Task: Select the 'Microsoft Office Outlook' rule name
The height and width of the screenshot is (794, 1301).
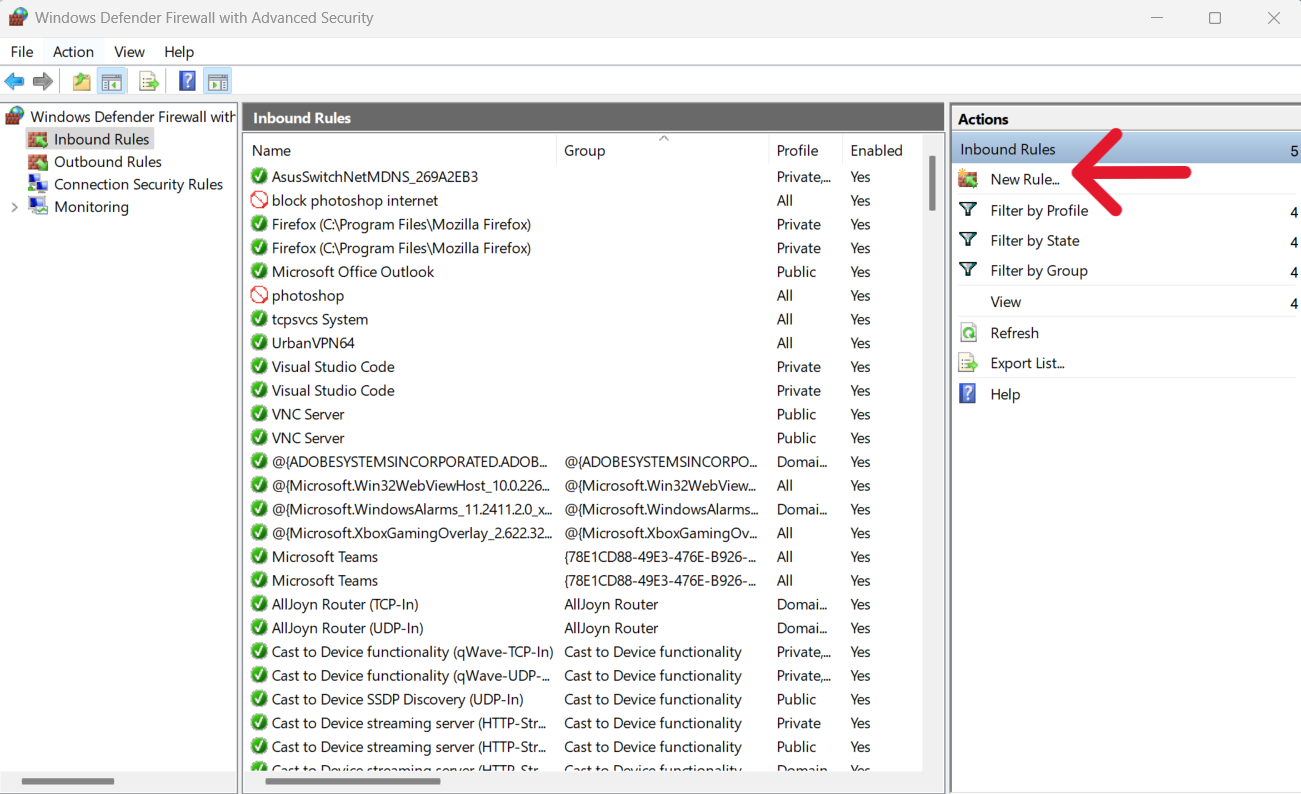Action: click(353, 272)
